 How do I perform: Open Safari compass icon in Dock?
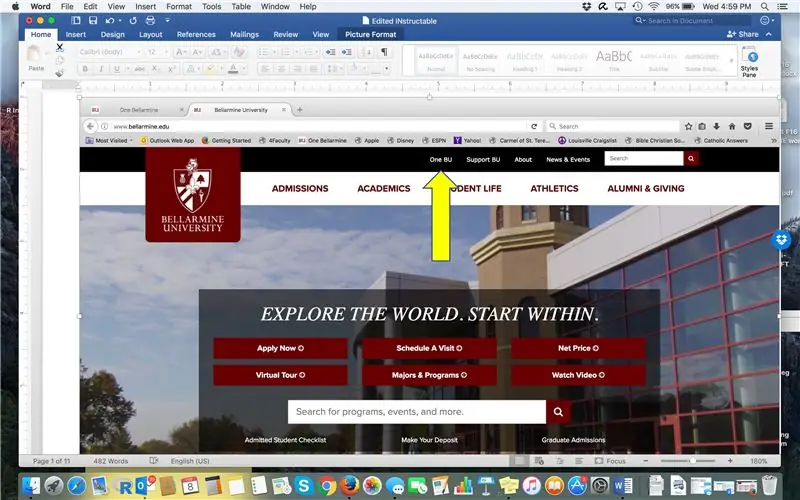point(77,485)
